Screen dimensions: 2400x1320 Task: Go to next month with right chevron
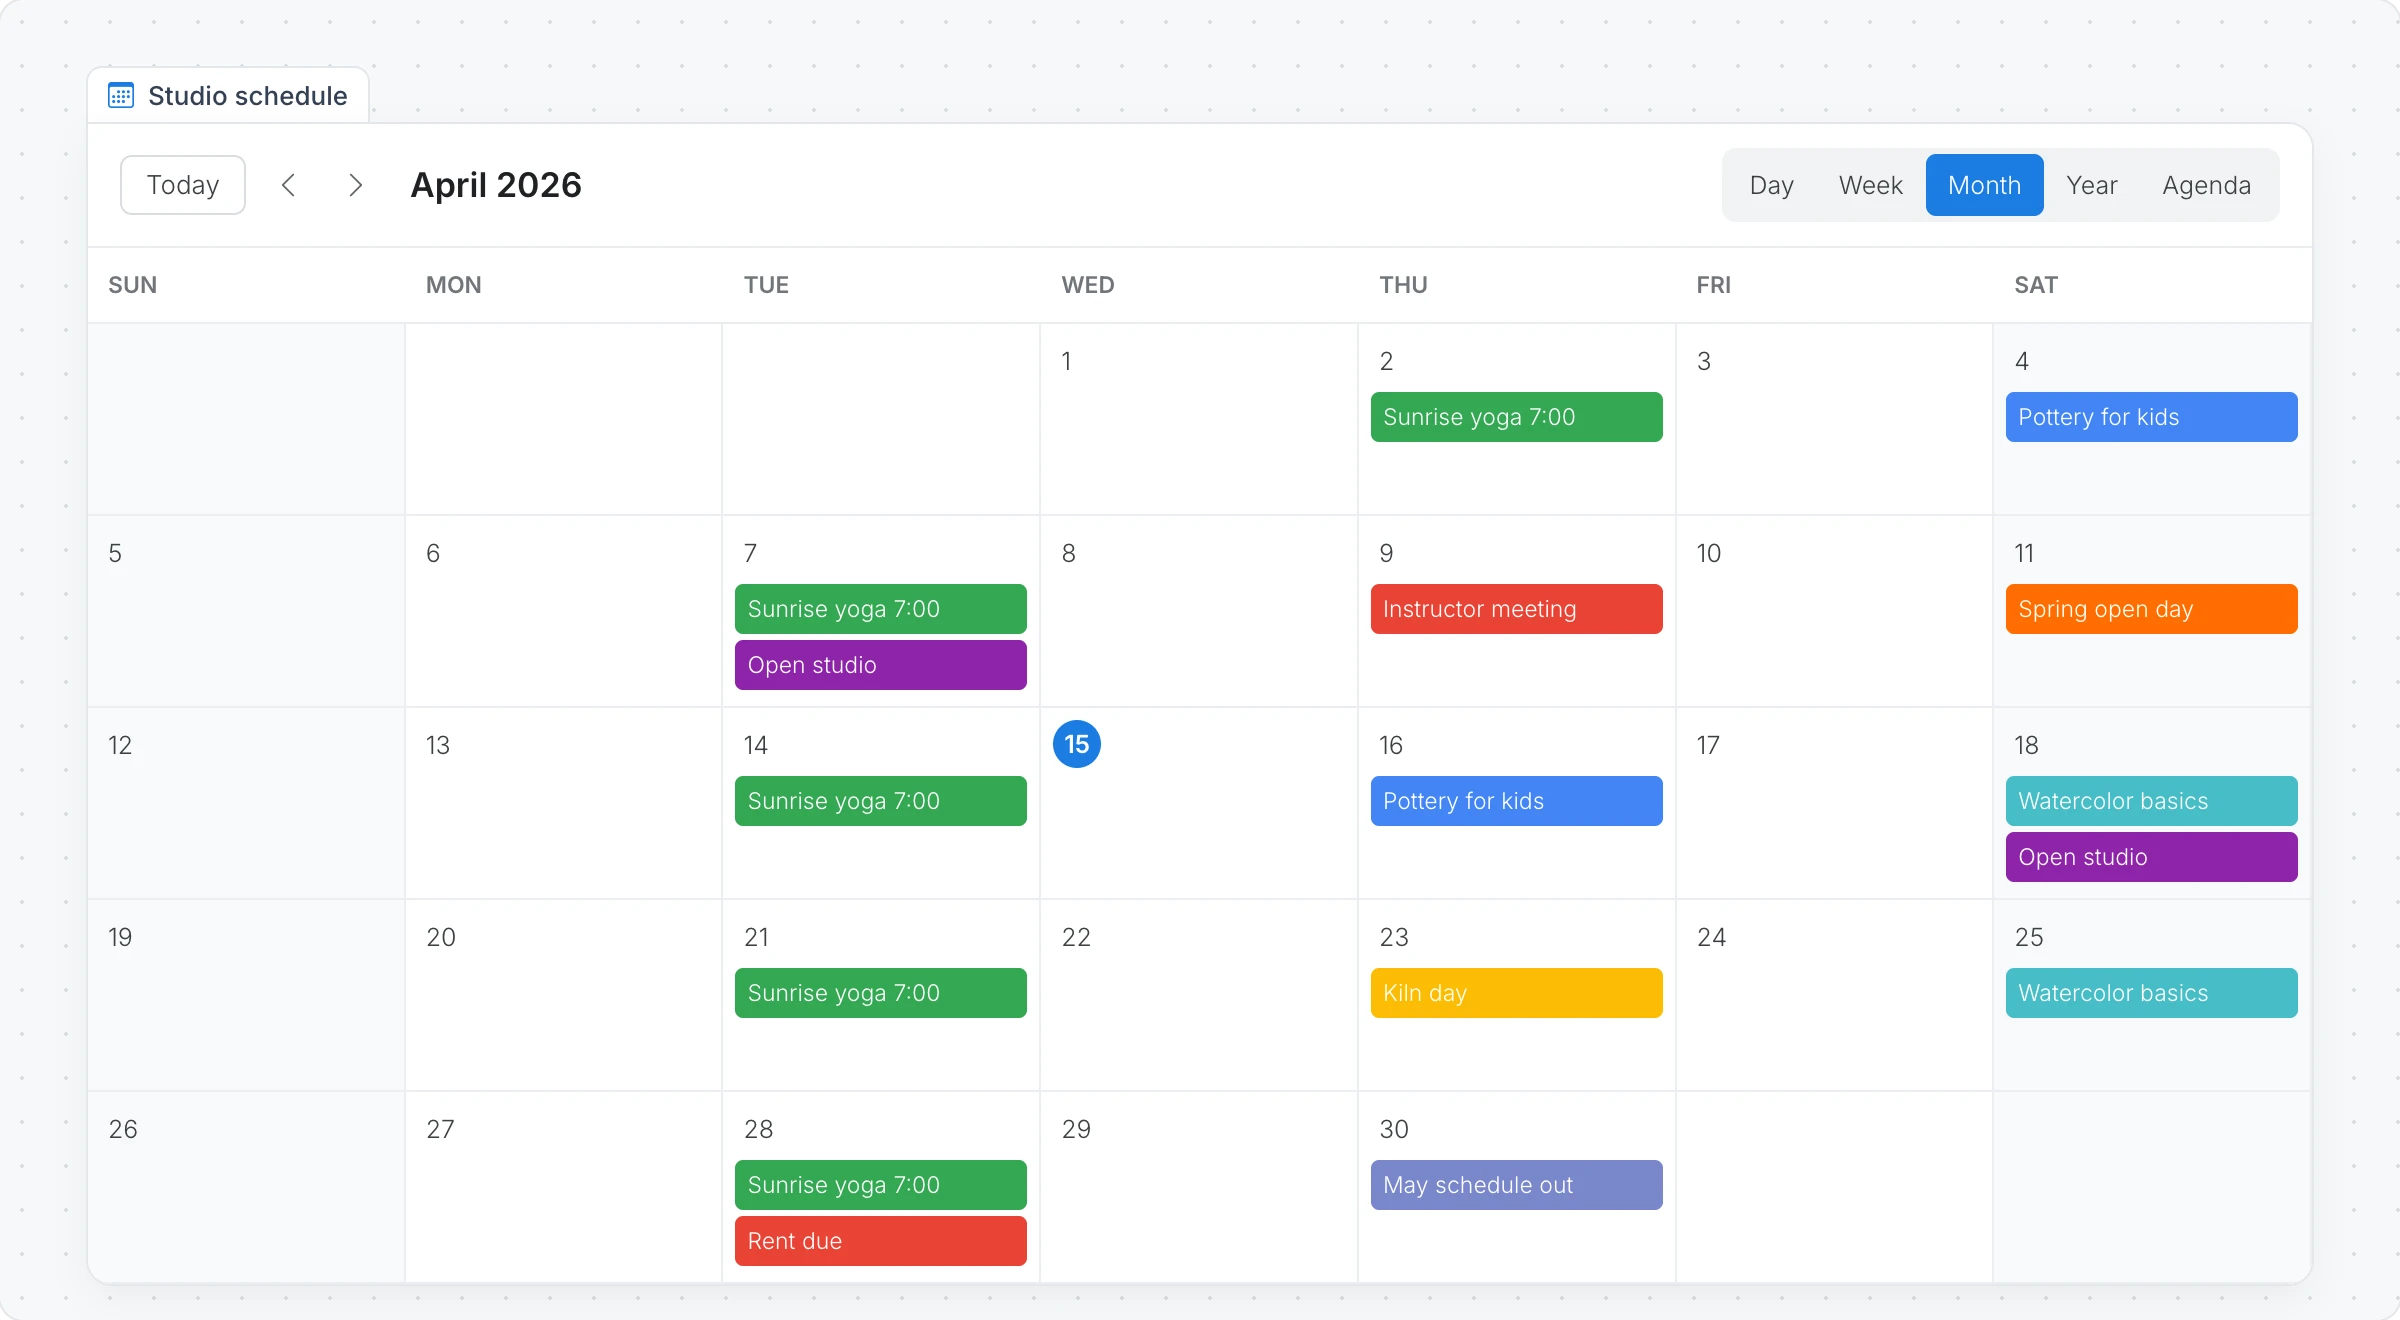pyautogui.click(x=355, y=185)
